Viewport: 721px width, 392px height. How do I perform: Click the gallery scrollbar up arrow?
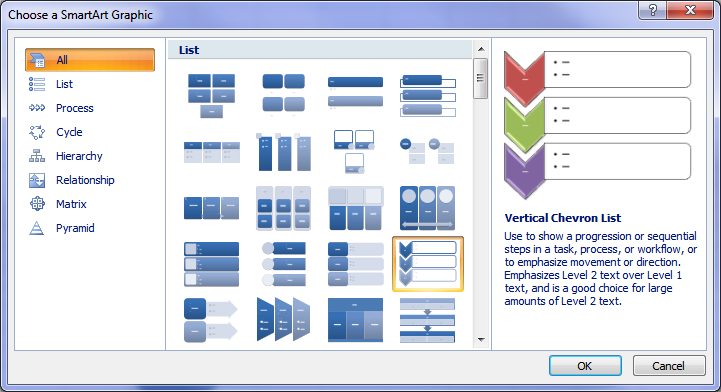coord(481,49)
